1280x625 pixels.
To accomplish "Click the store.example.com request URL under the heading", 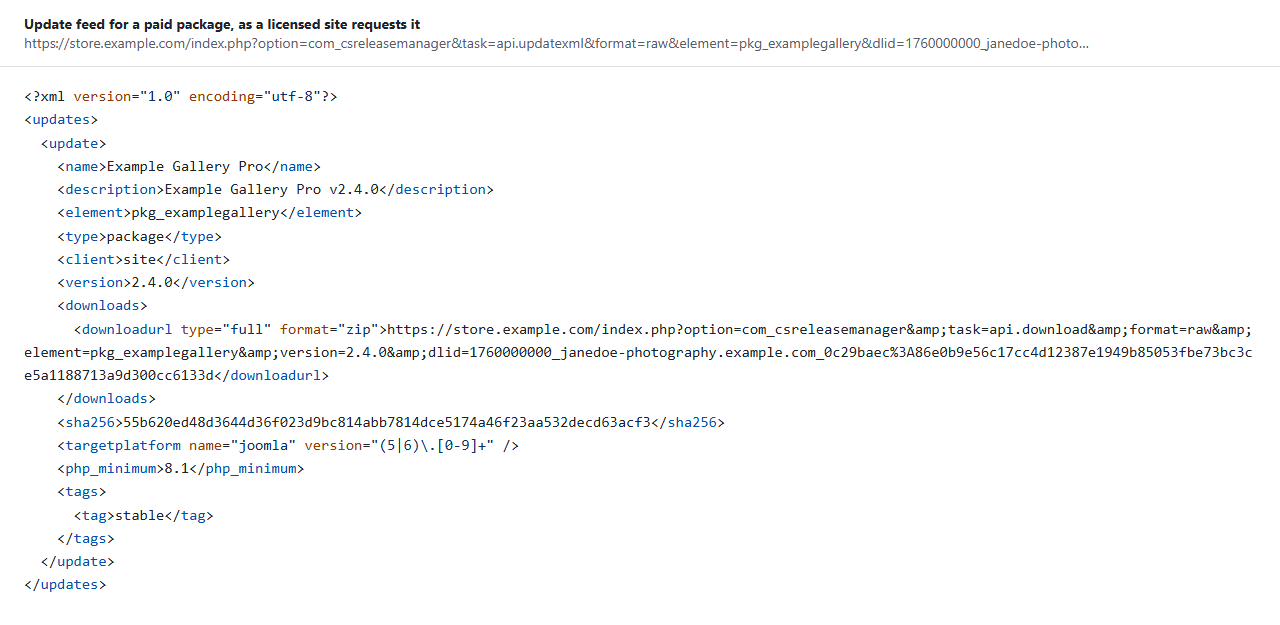I will pyautogui.click(x=557, y=44).
